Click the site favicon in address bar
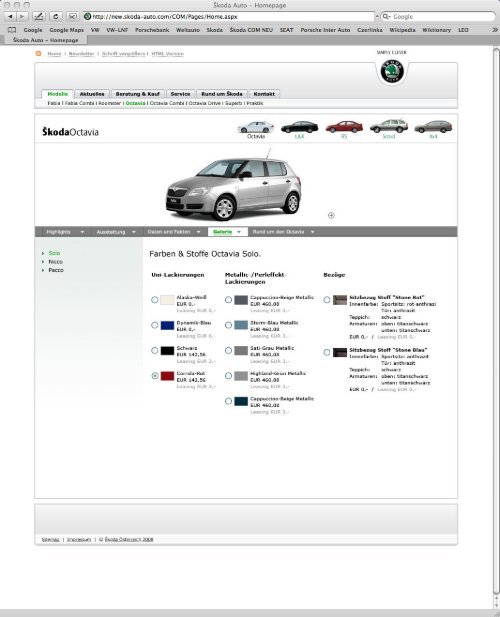Viewport: 500px width, 617px height. [x=88, y=17]
